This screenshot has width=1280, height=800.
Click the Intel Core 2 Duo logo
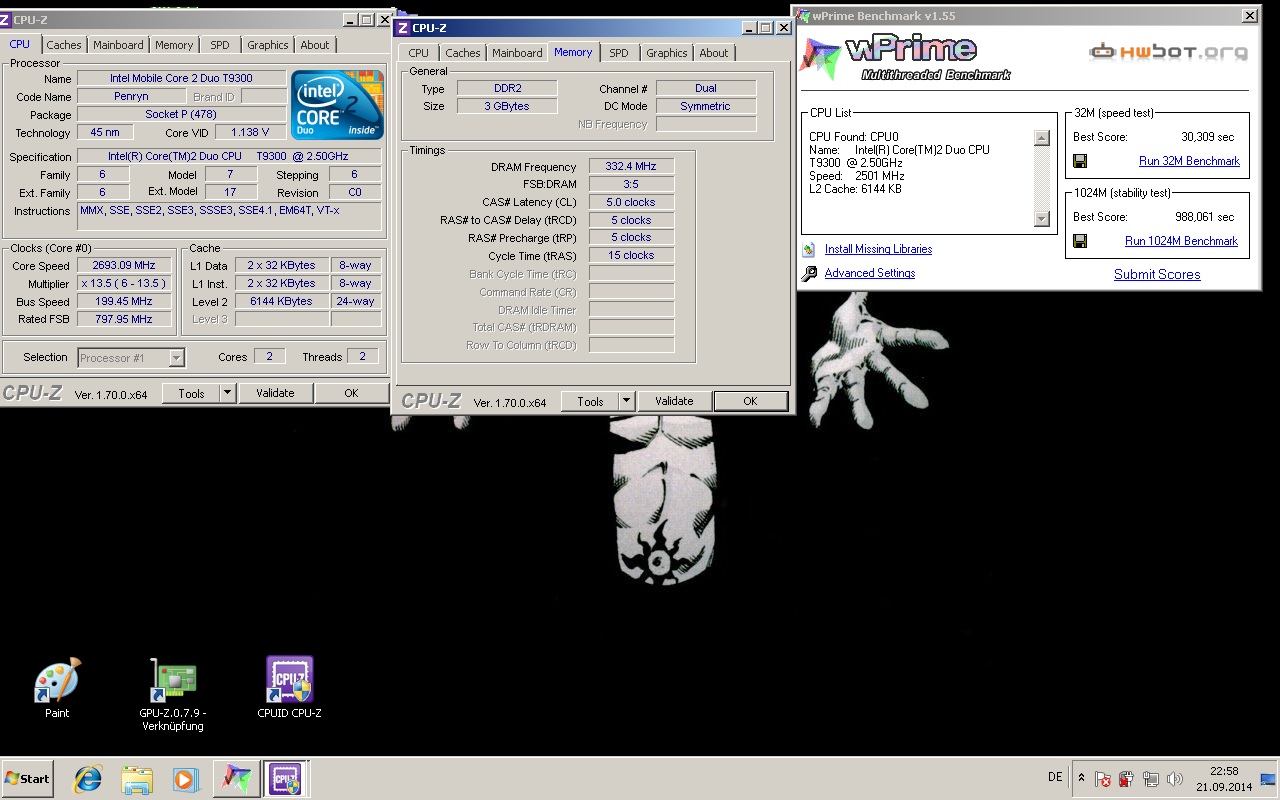point(337,105)
